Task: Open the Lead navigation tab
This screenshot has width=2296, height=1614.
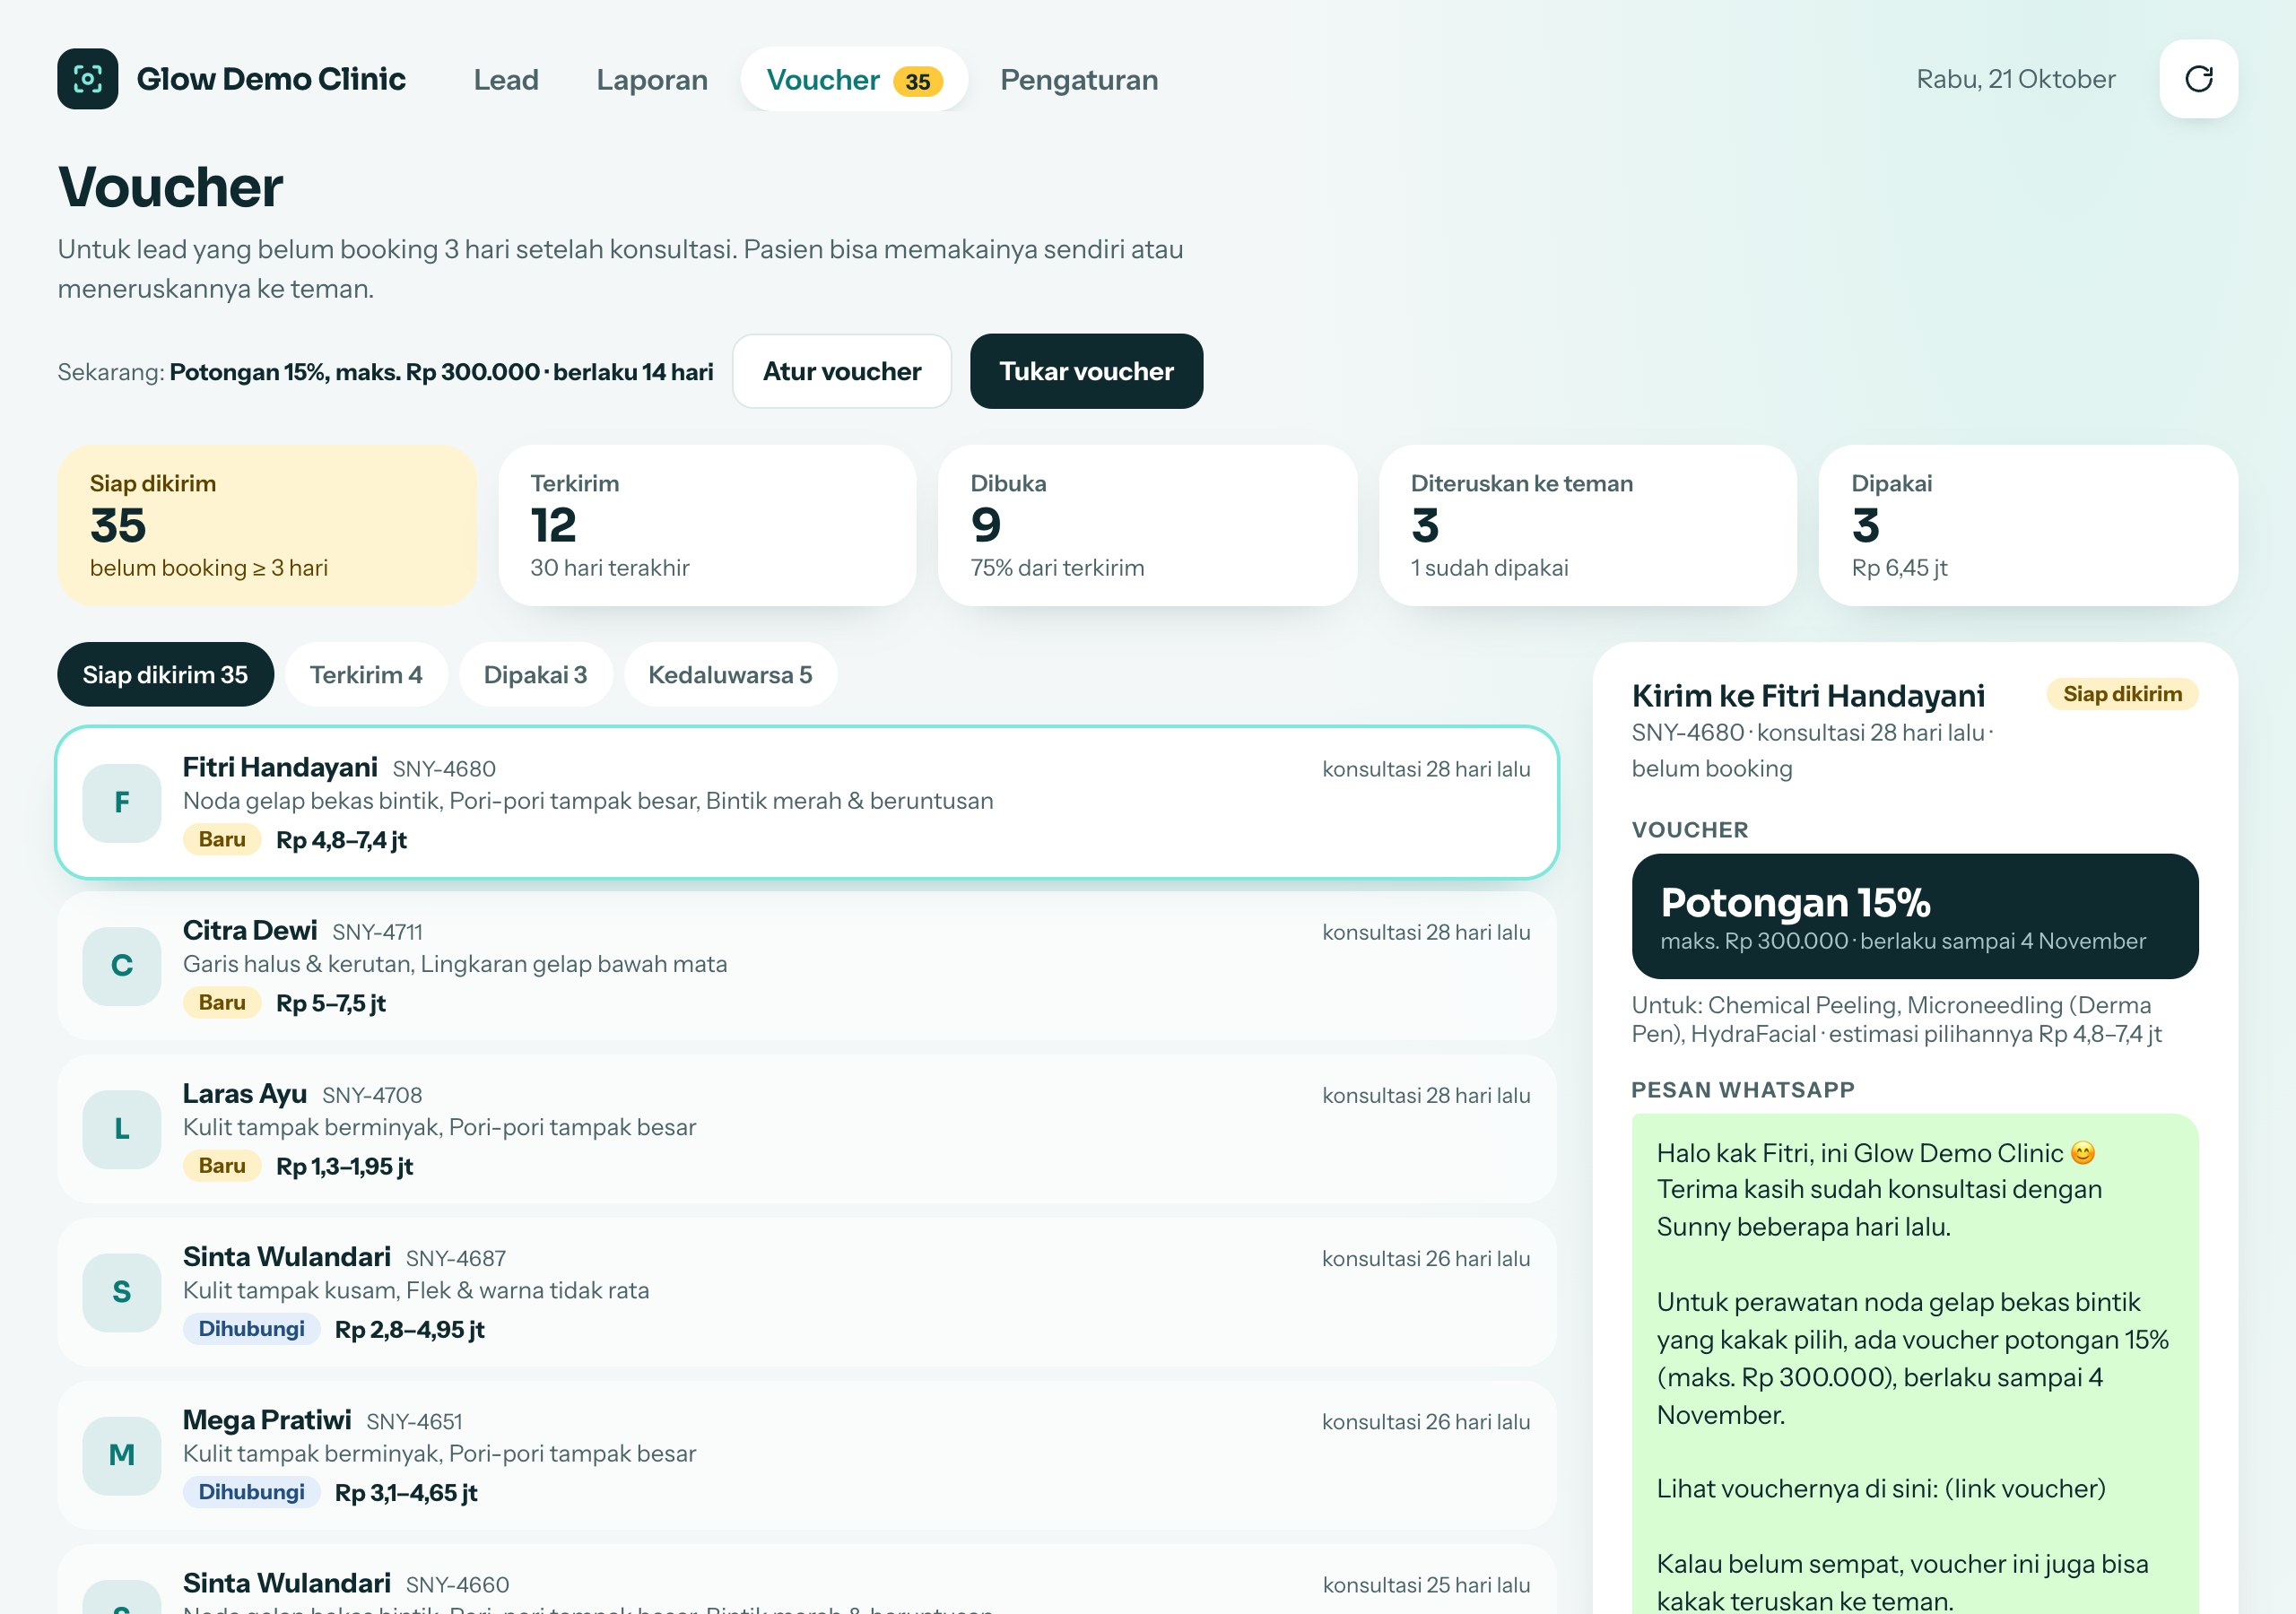Action: 506,79
